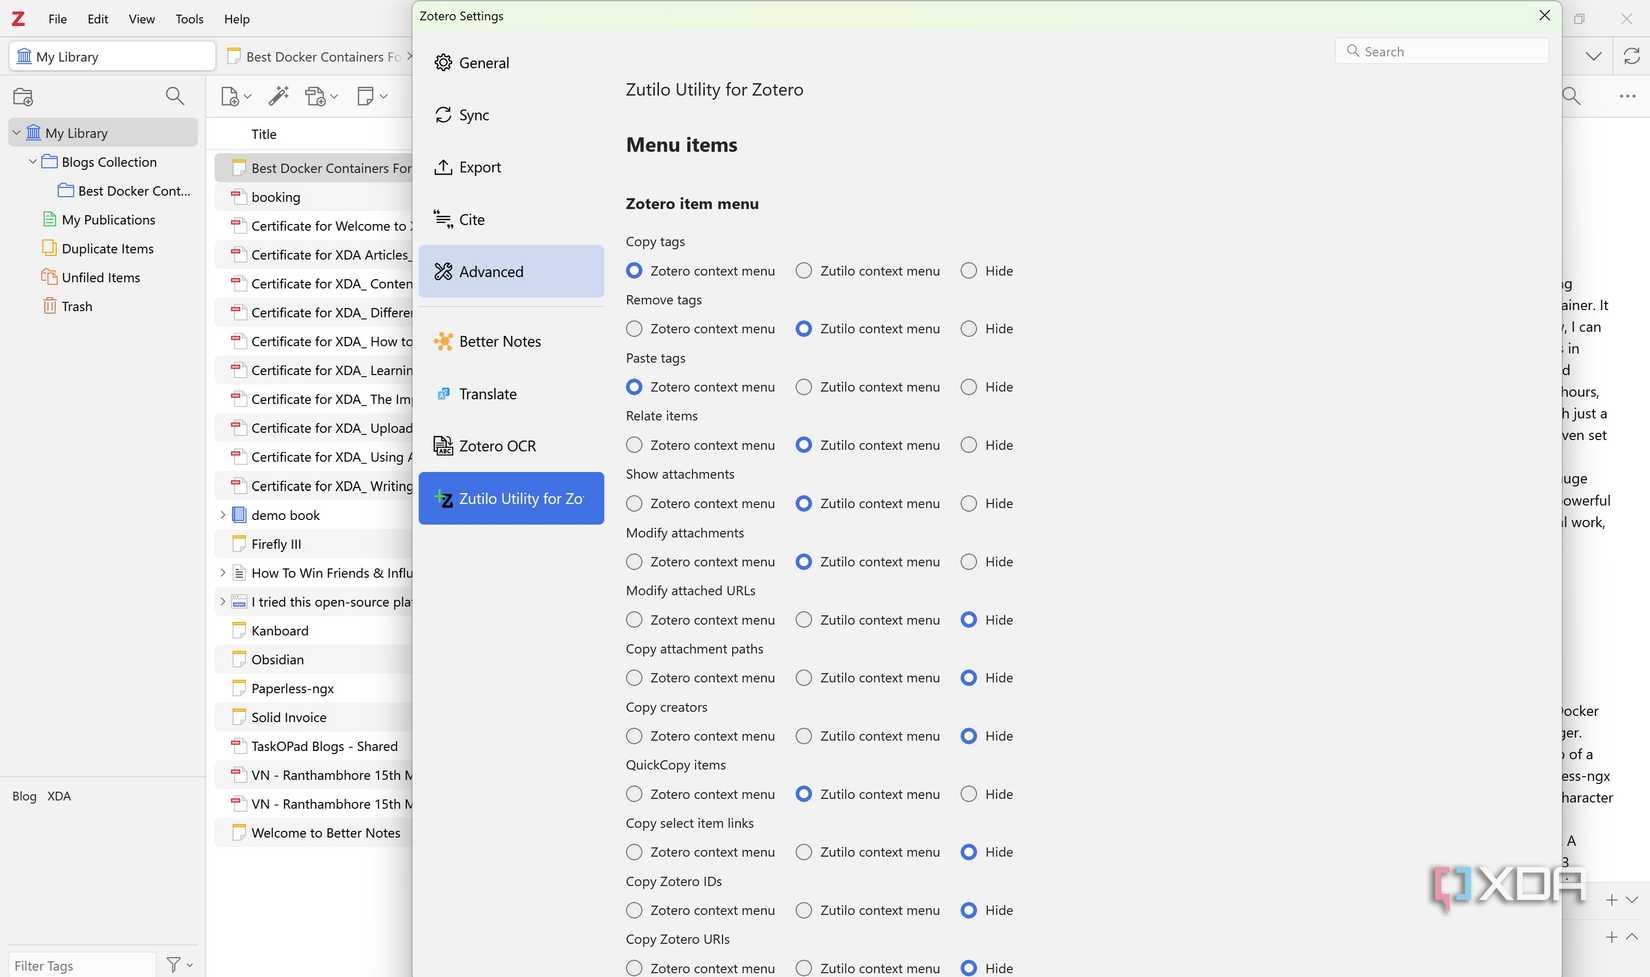The image size is (1650, 977).
Task: Set Copy Zotero IDs to Zutilo context menu
Action: 804,910
